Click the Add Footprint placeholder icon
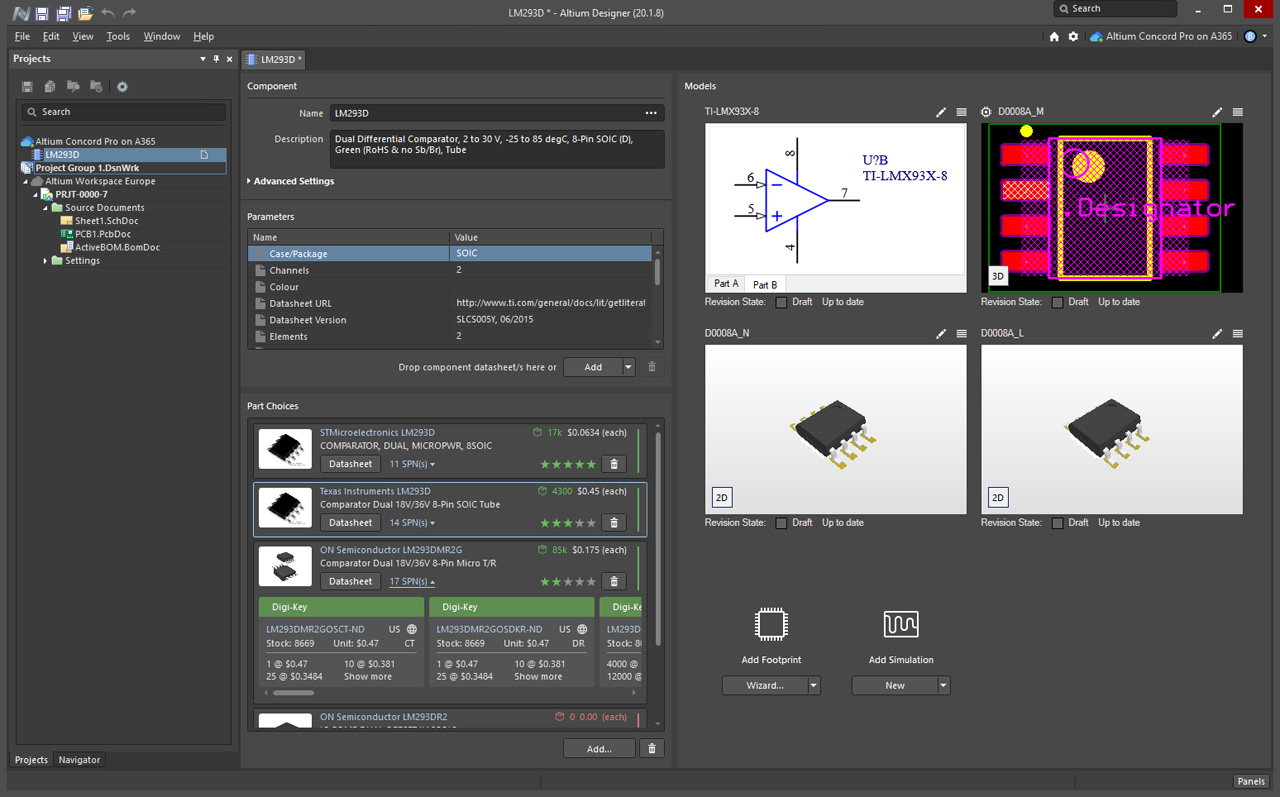 (x=771, y=625)
